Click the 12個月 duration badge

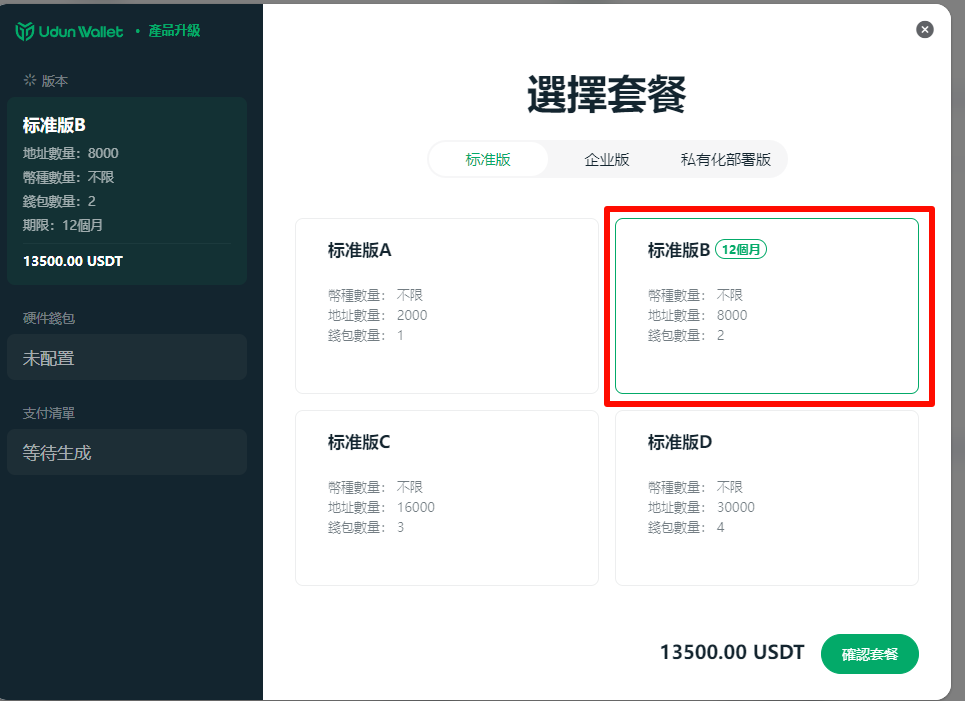point(741,250)
